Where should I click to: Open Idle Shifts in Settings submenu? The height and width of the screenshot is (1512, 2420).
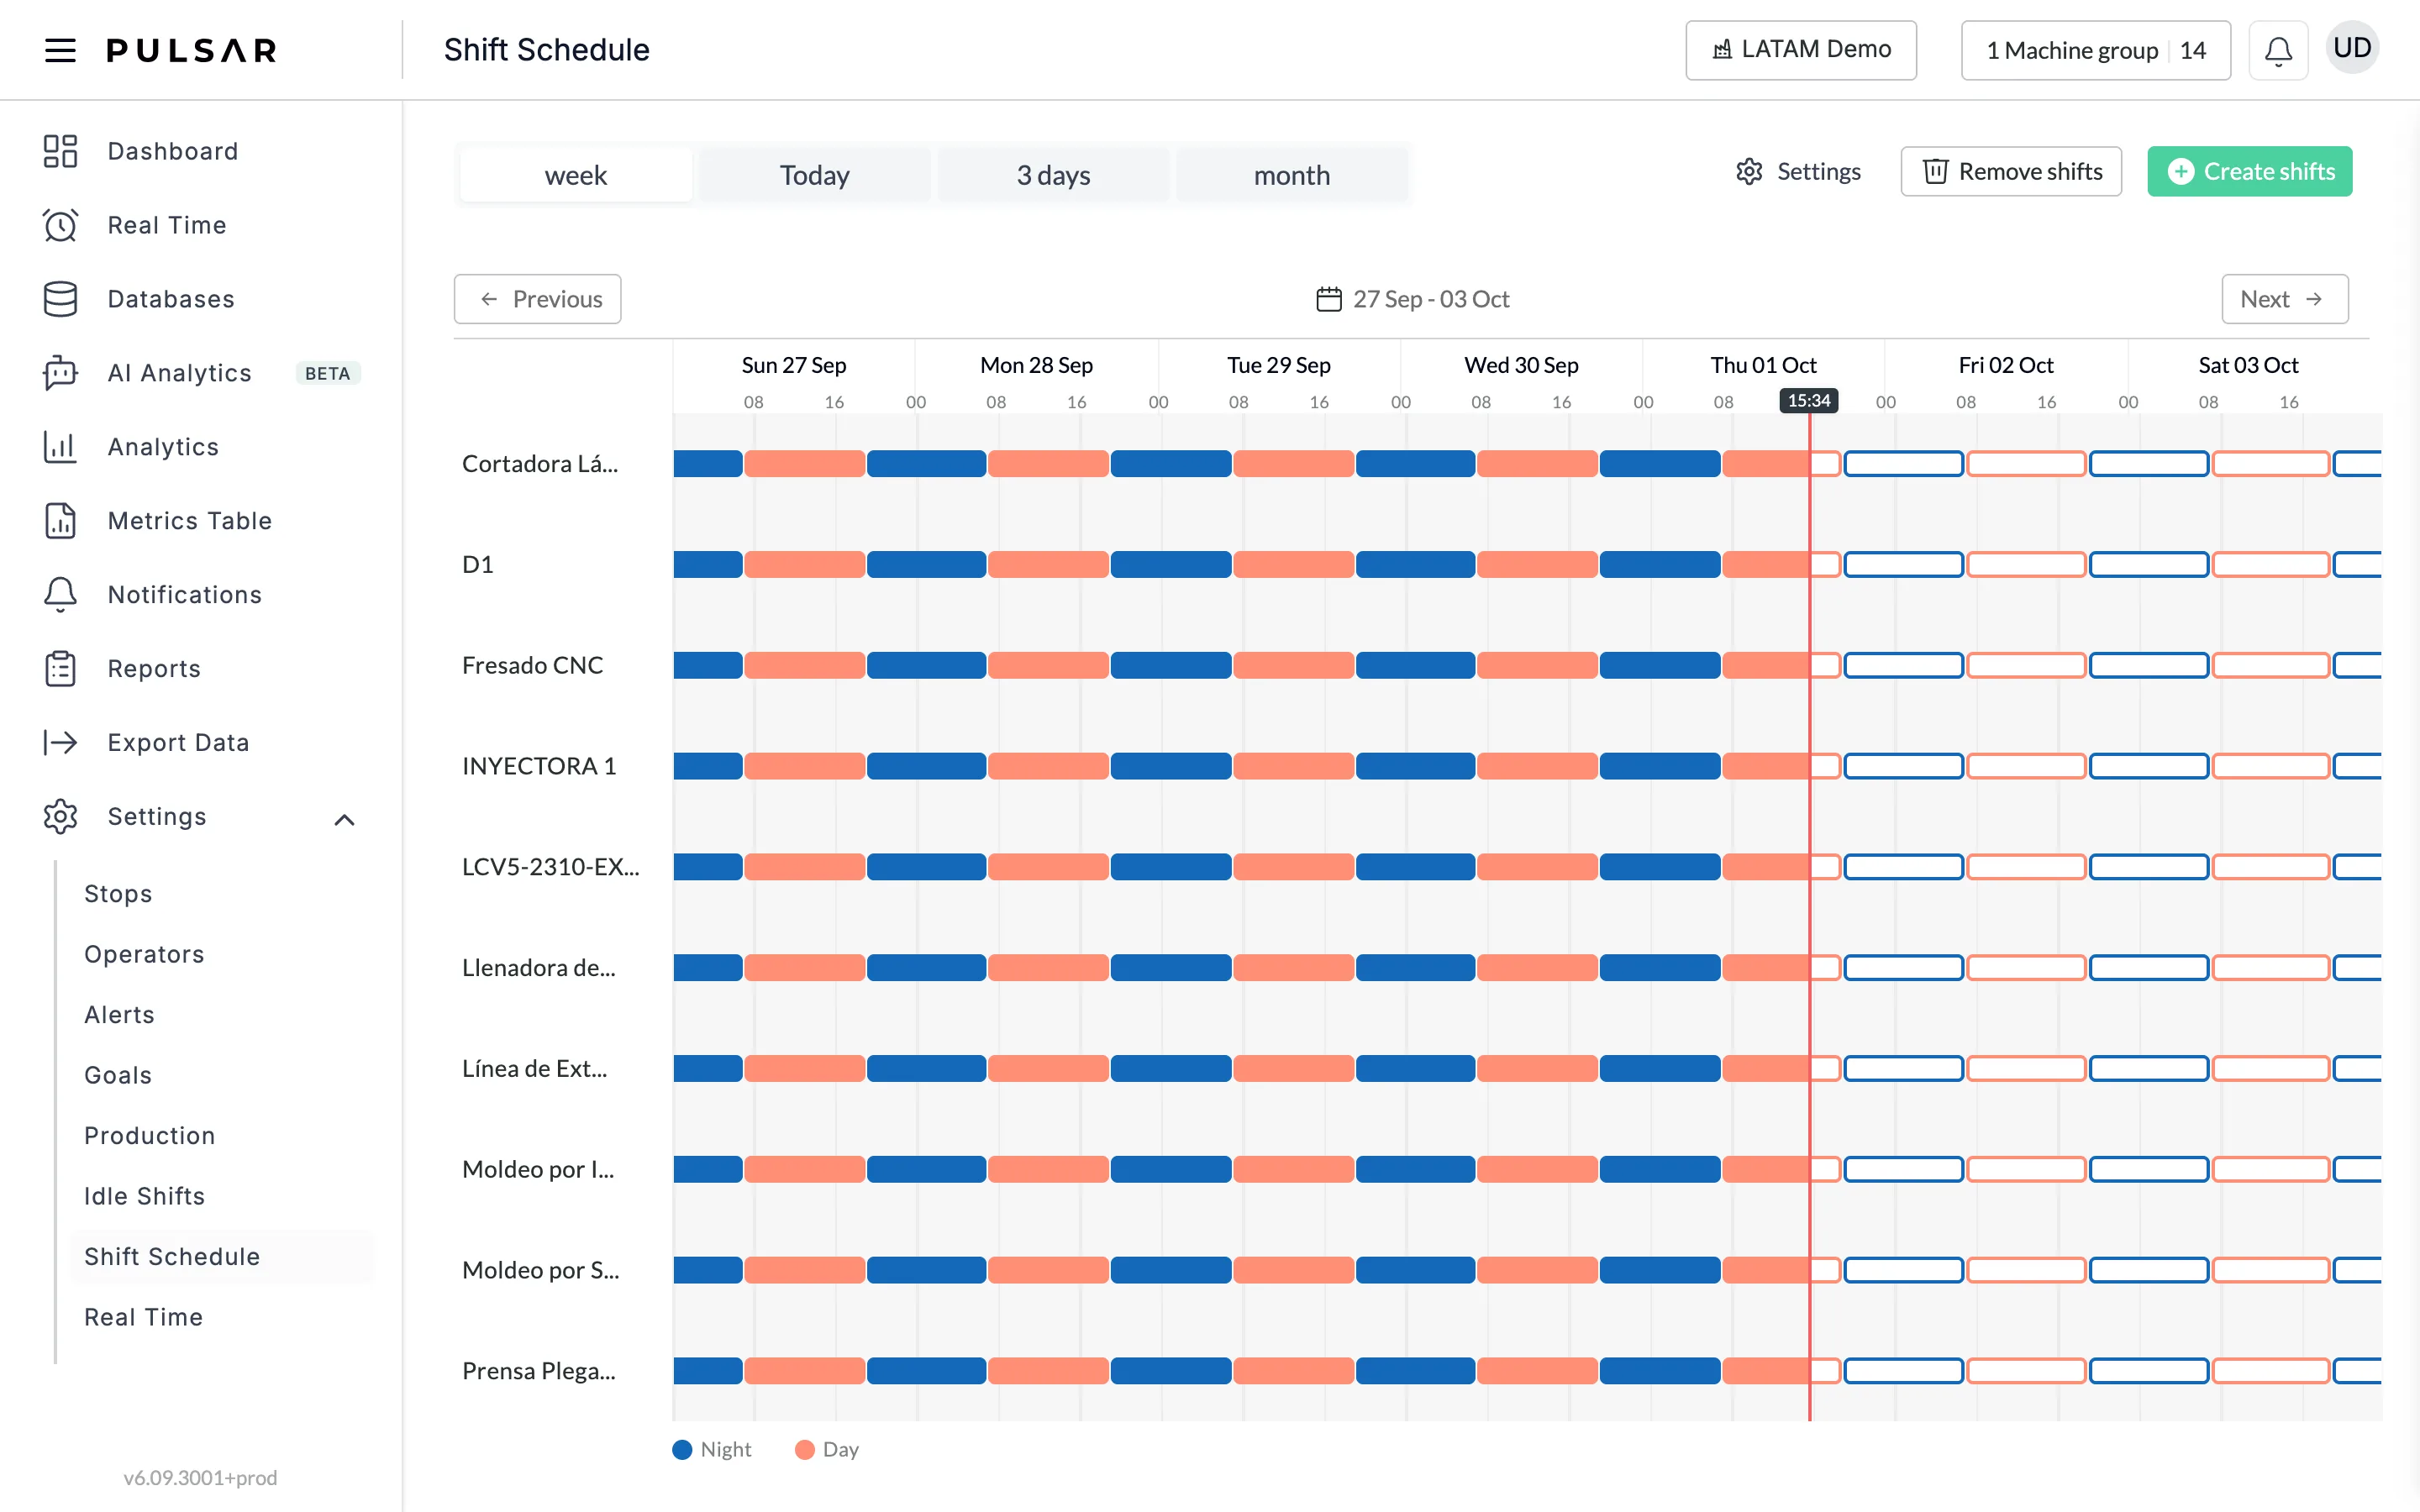(x=144, y=1196)
